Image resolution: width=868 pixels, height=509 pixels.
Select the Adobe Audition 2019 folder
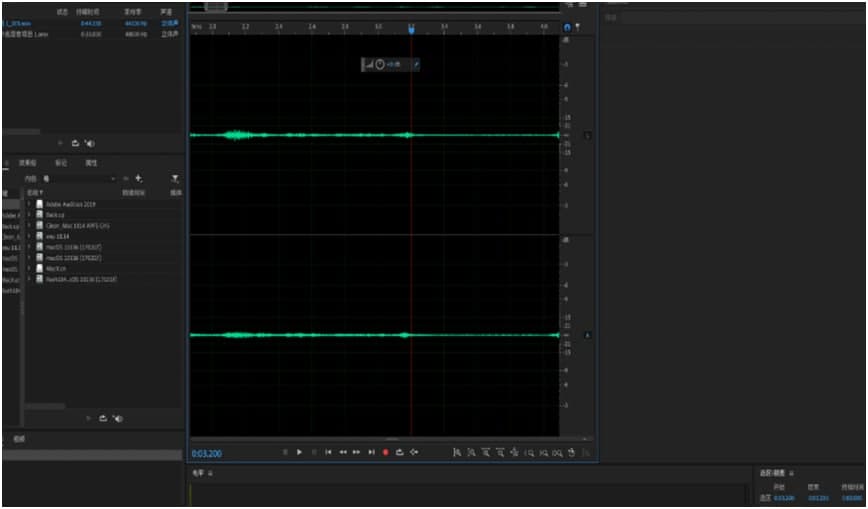tap(71, 204)
